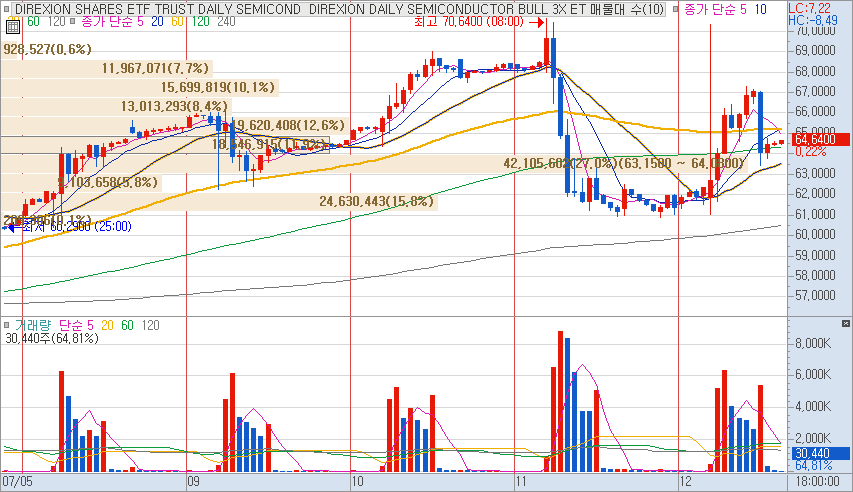This screenshot has width=853, height=492.
Task: Click the 8,000K volume axis label
Action: (x=813, y=343)
